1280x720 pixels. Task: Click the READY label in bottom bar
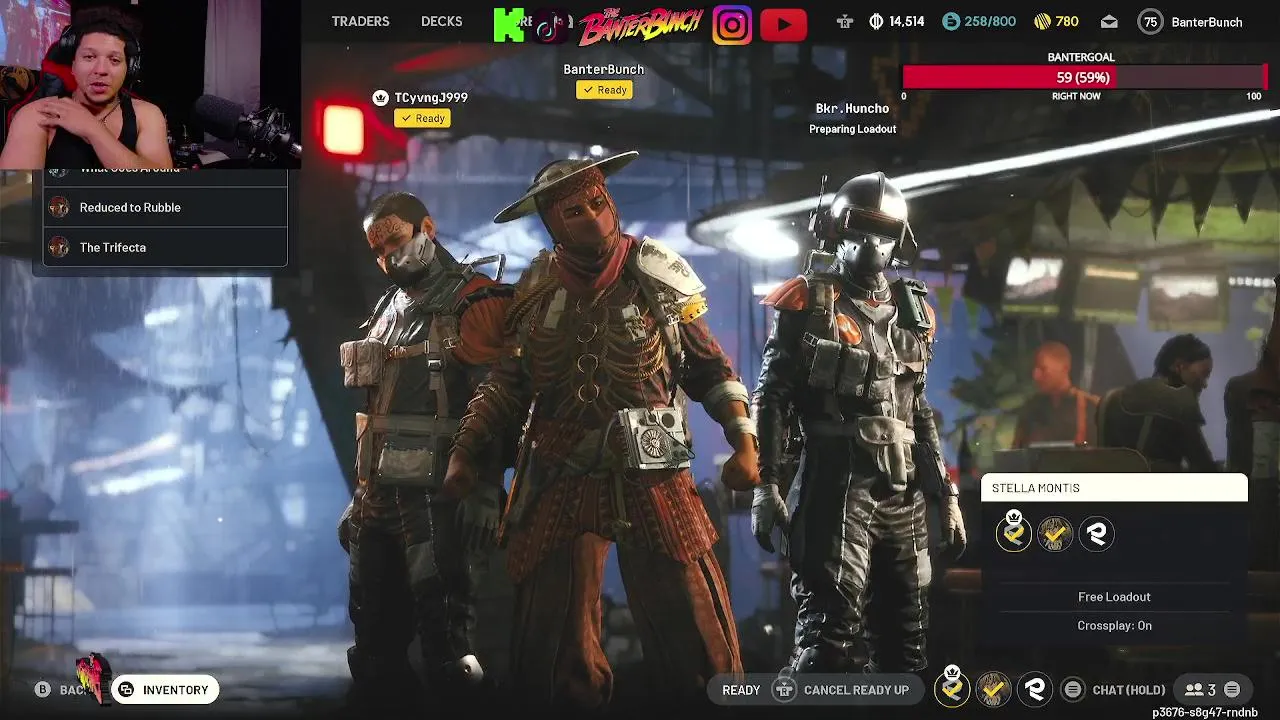(x=741, y=690)
